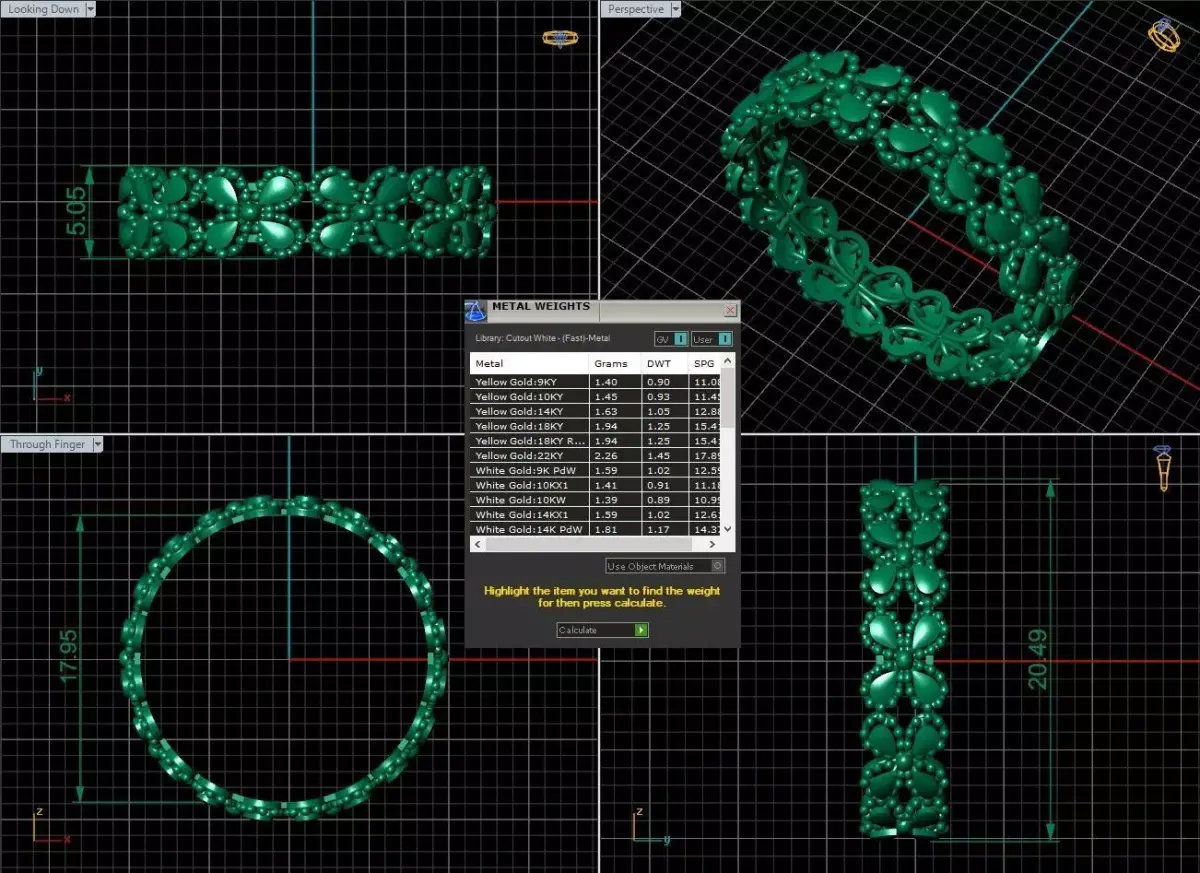Click the Through Finger viewport label
The image size is (1200, 873).
47,444
